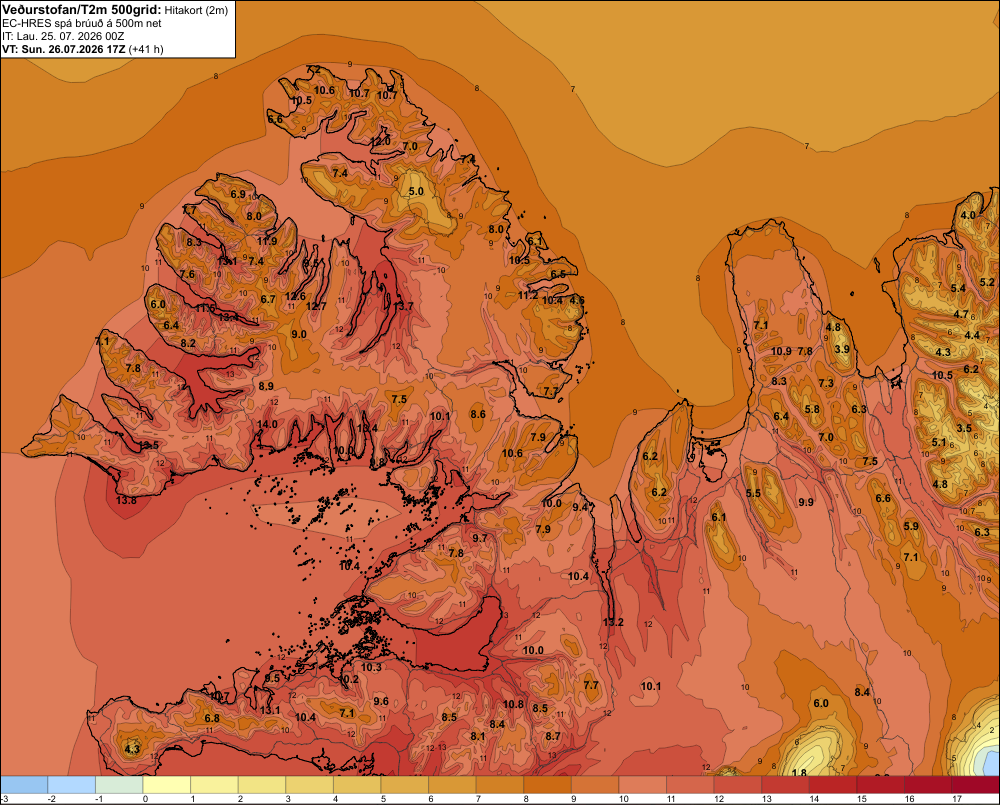This screenshot has height=805, width=1000.
Task: Click the 4.3 temperature label in the southwest
Action: (x=132, y=749)
